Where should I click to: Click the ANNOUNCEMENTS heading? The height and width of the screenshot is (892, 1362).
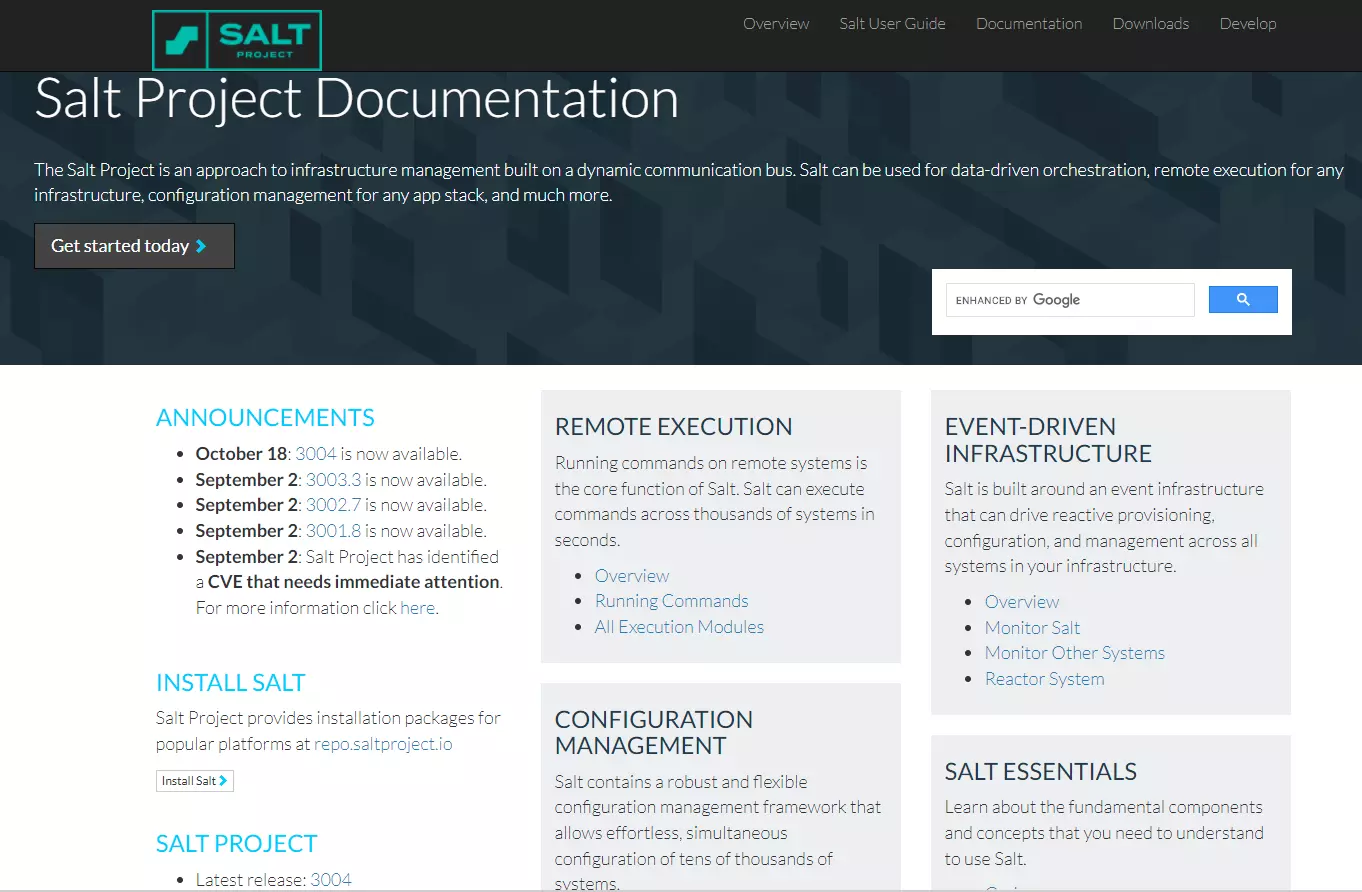(x=265, y=418)
